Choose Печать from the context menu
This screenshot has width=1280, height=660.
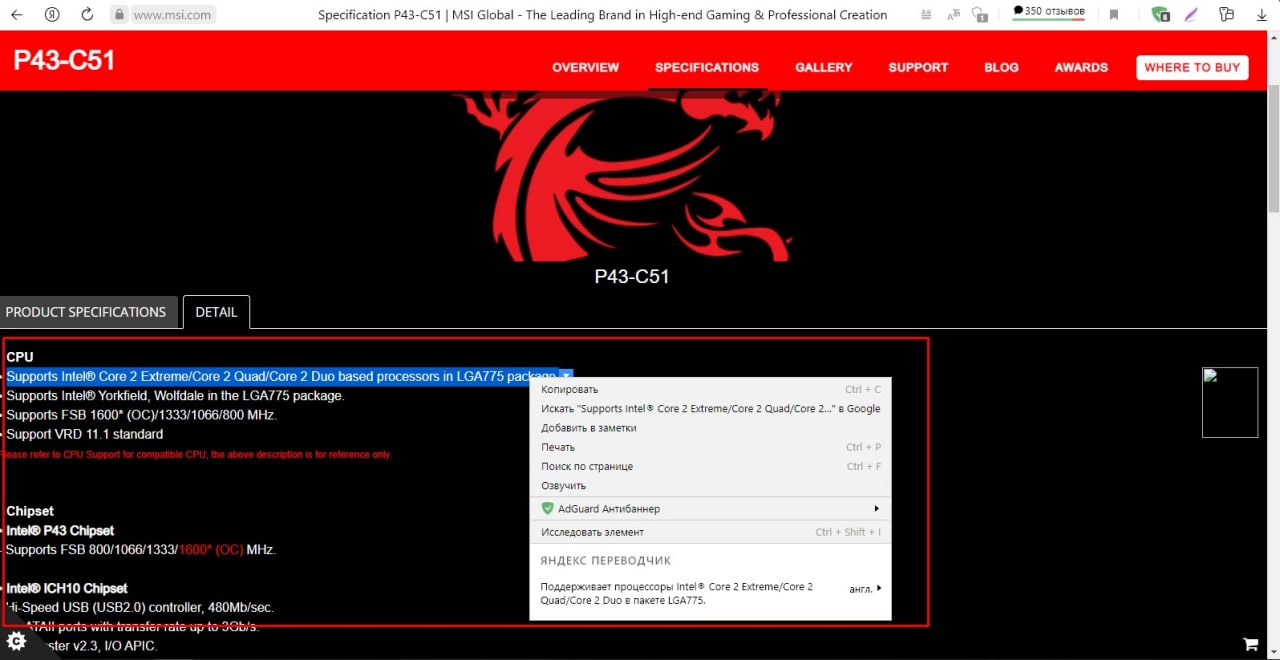click(710, 447)
